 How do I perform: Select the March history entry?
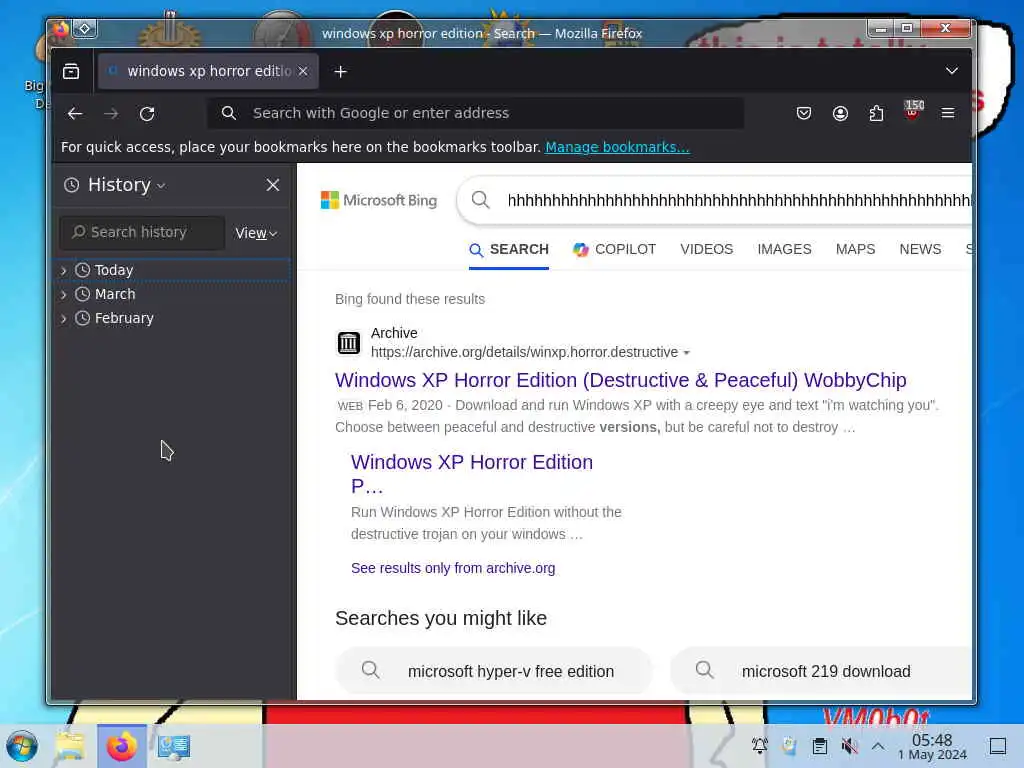(173, 295)
